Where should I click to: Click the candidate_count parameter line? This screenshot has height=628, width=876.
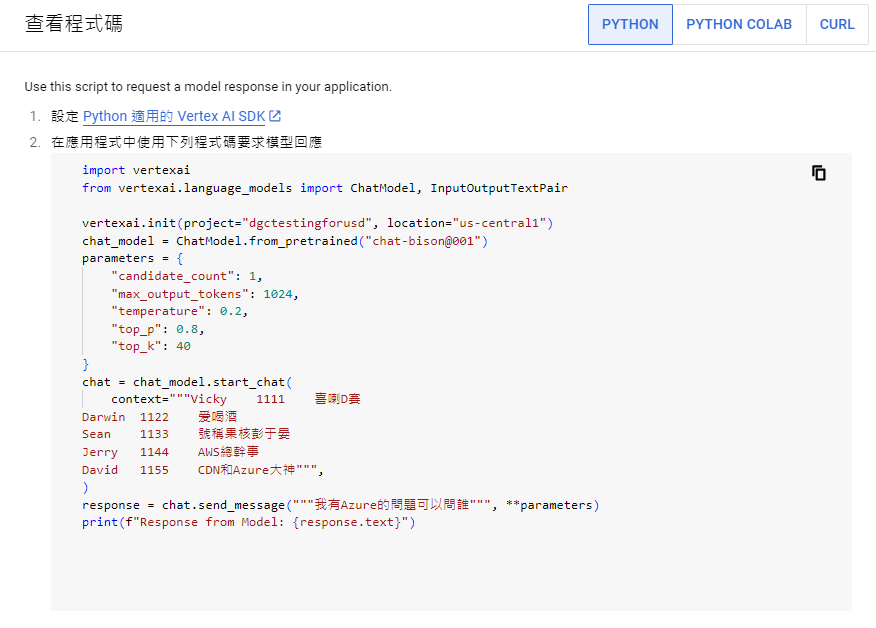(187, 276)
